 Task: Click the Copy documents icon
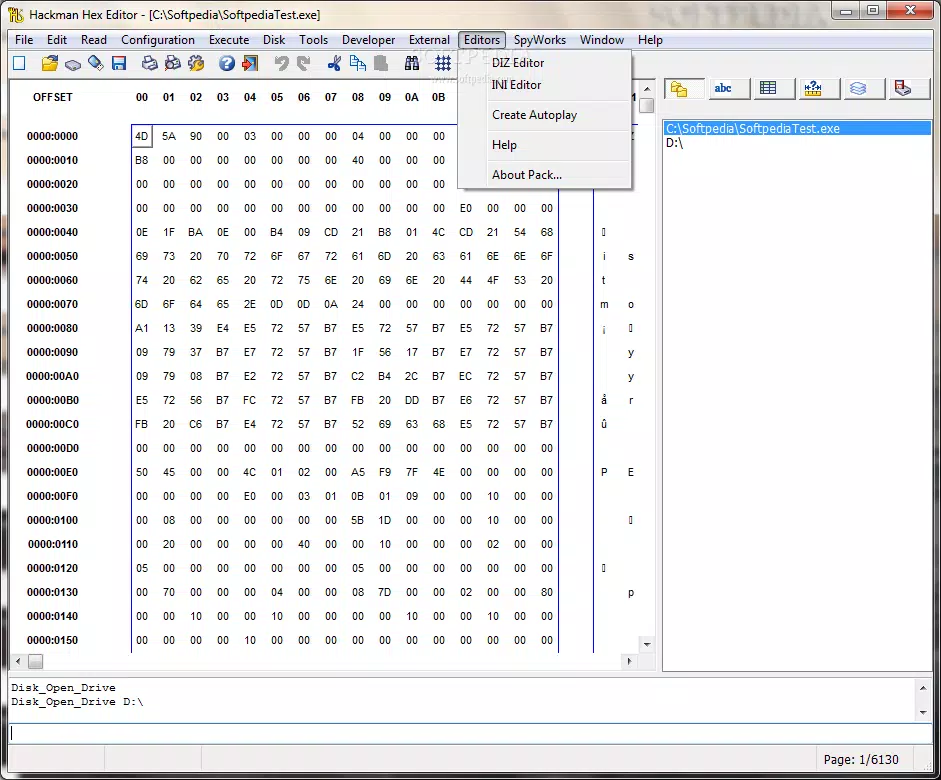(x=358, y=63)
